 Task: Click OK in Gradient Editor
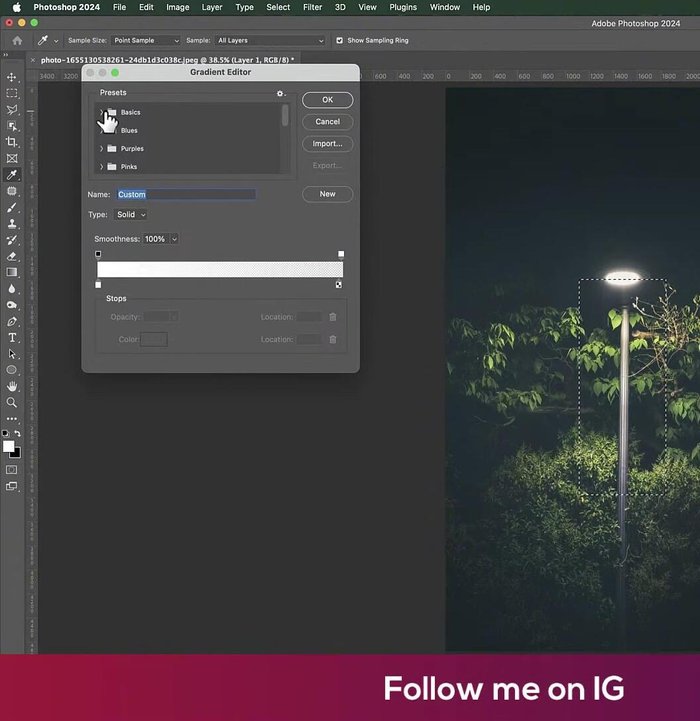coord(327,100)
